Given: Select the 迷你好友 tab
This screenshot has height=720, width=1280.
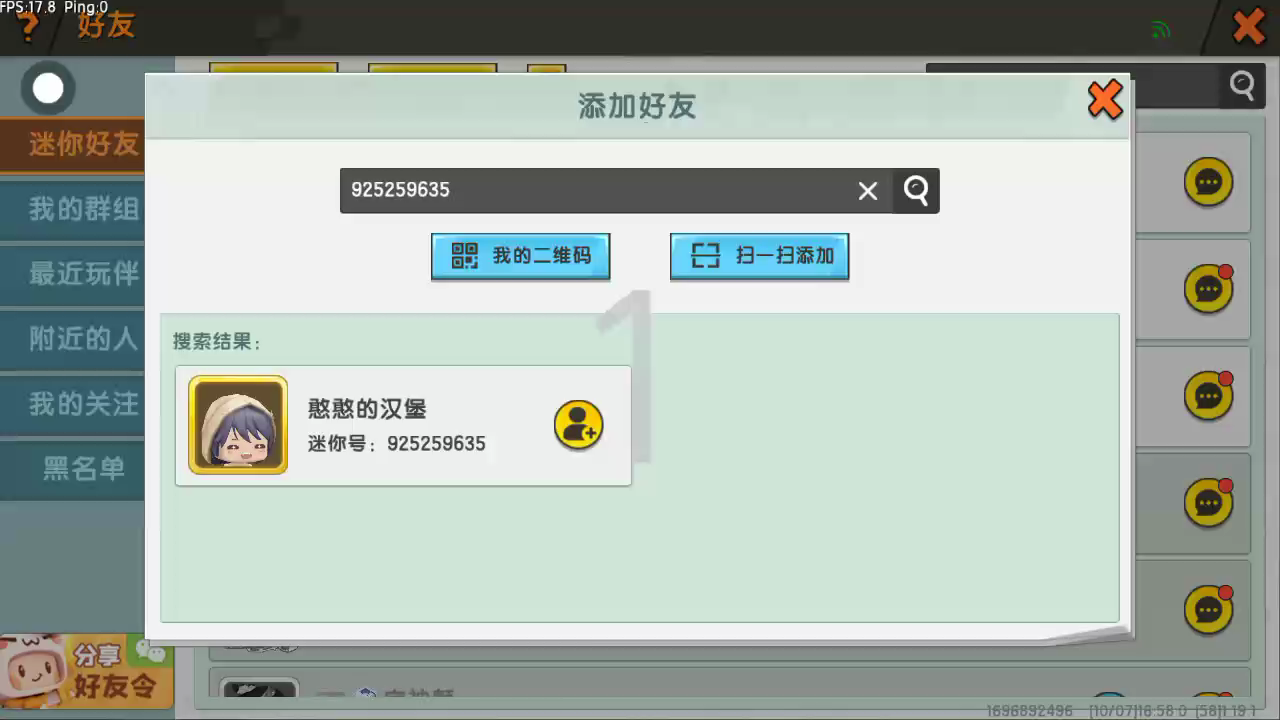Looking at the screenshot, I should coord(74,144).
